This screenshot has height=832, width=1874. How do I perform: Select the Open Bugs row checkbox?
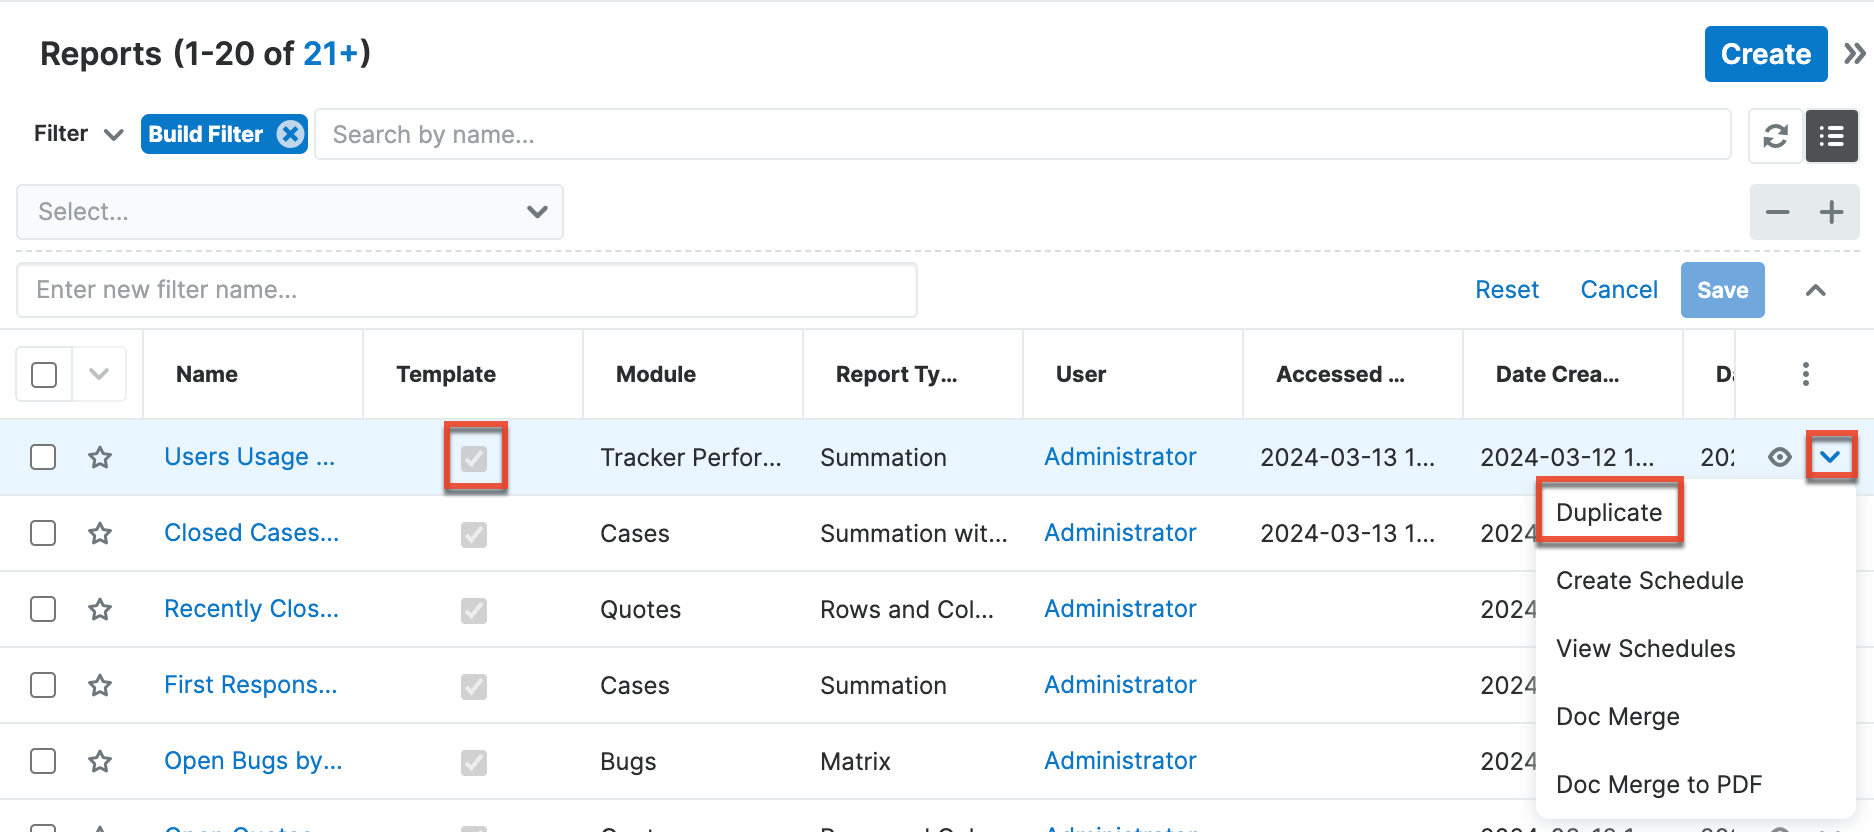tap(43, 761)
